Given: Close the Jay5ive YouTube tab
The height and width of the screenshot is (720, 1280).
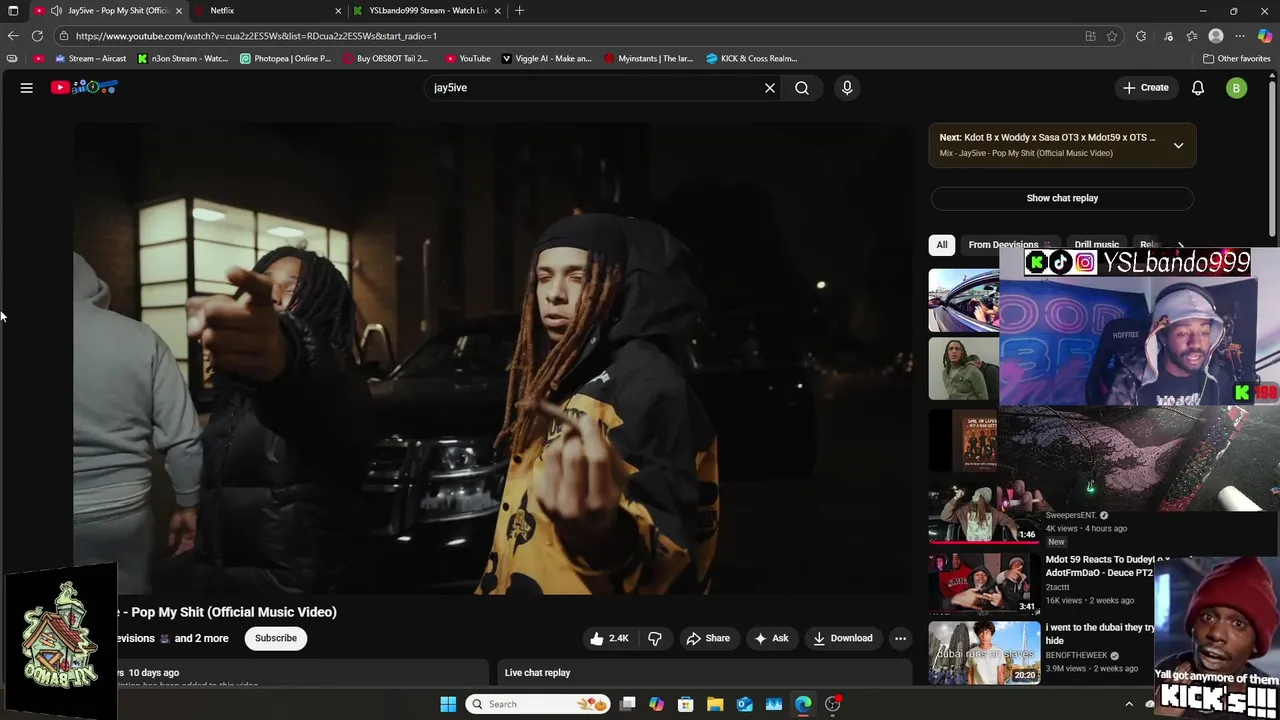Looking at the screenshot, I should [x=179, y=10].
